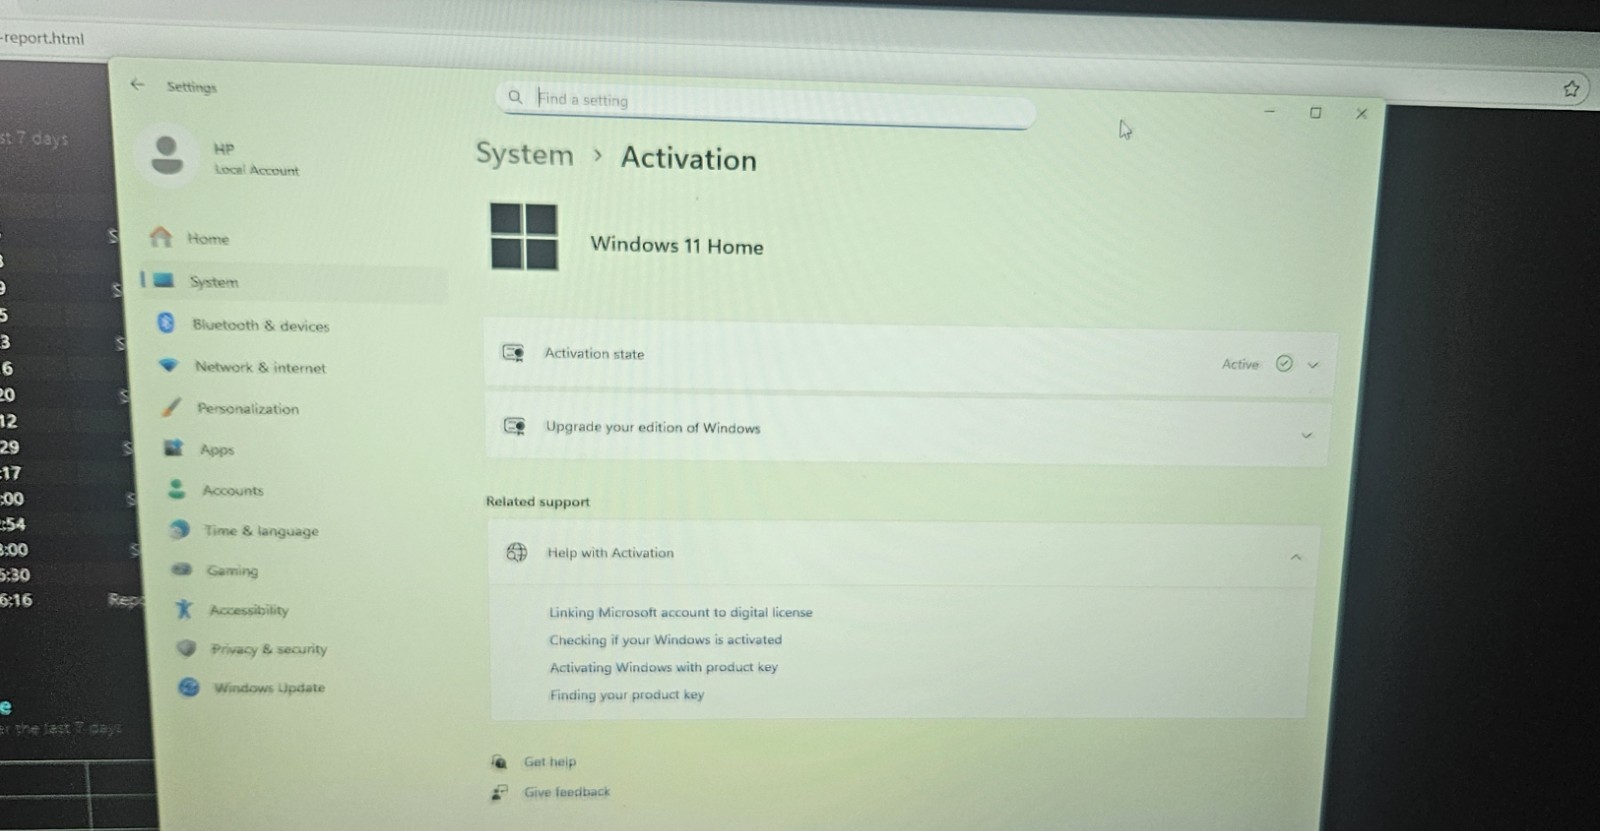This screenshot has height=831, width=1600.
Task: Click the Activation state certificate icon
Action: click(x=514, y=353)
